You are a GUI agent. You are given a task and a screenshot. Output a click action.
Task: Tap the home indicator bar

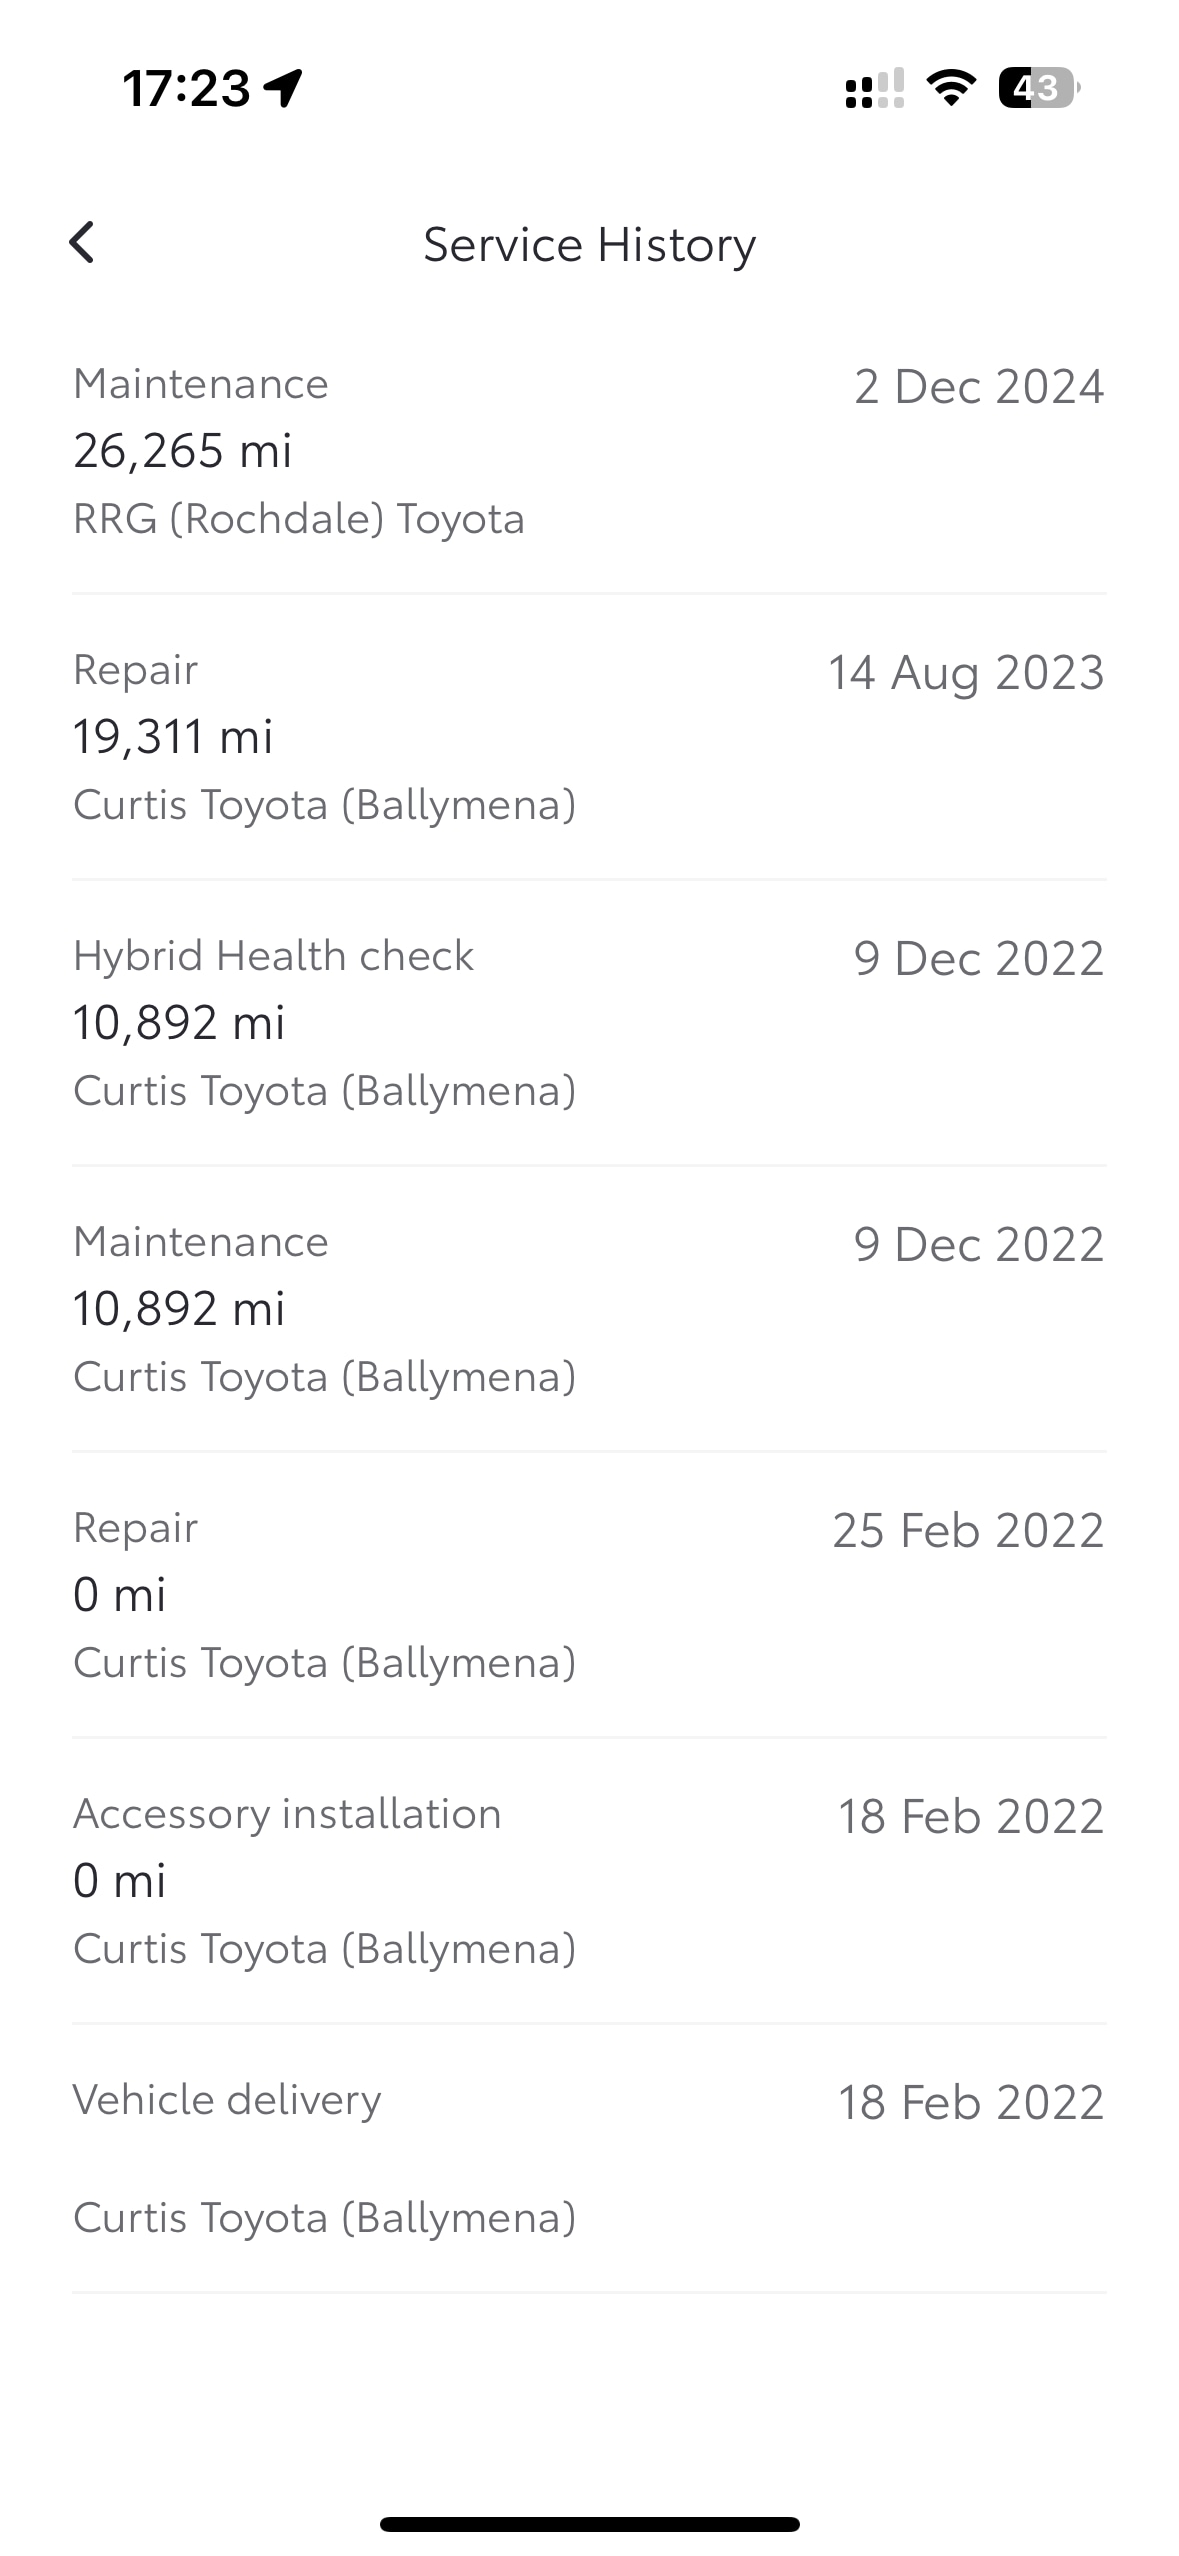coord(590,2524)
